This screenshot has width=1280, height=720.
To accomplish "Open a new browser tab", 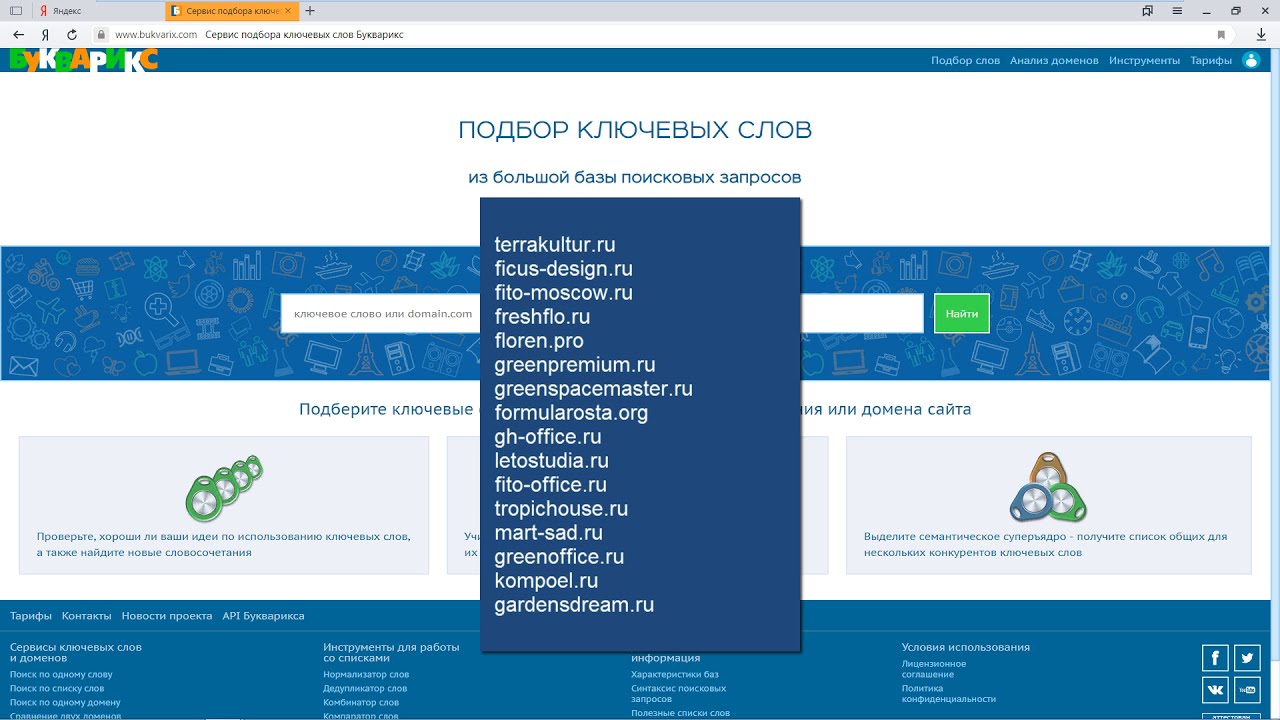I will pos(310,11).
